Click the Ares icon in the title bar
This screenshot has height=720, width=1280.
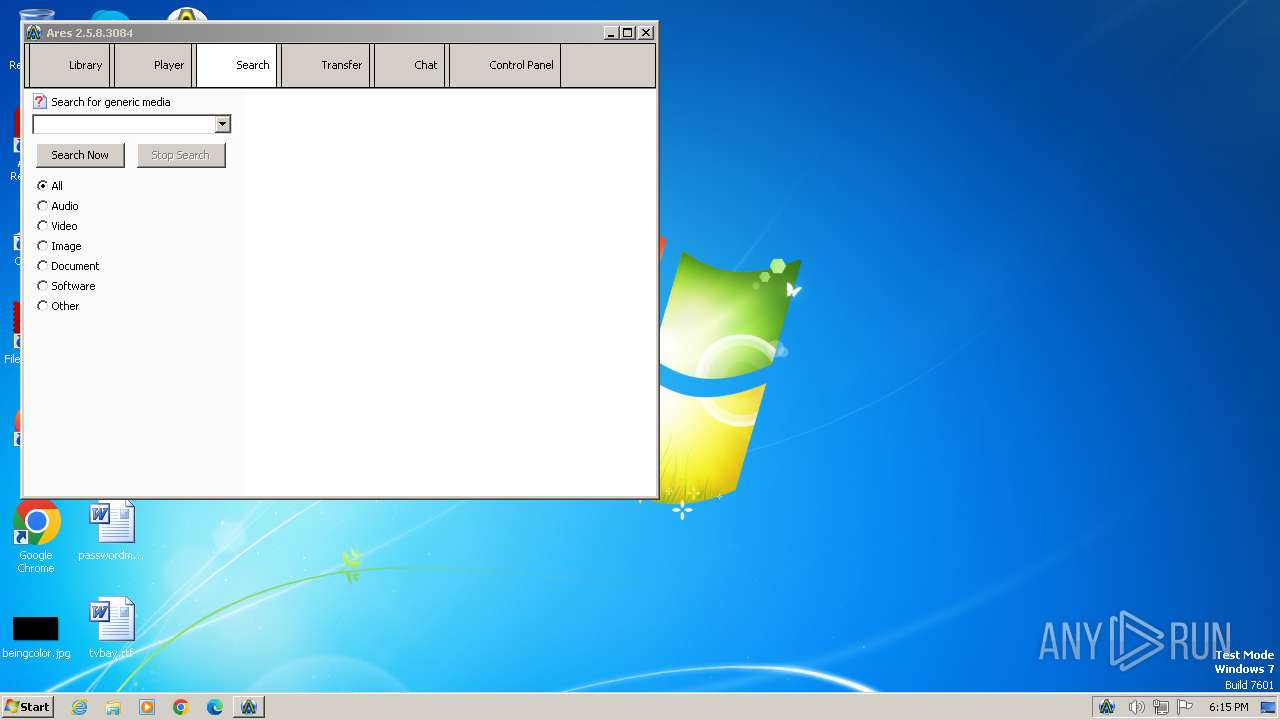34,33
